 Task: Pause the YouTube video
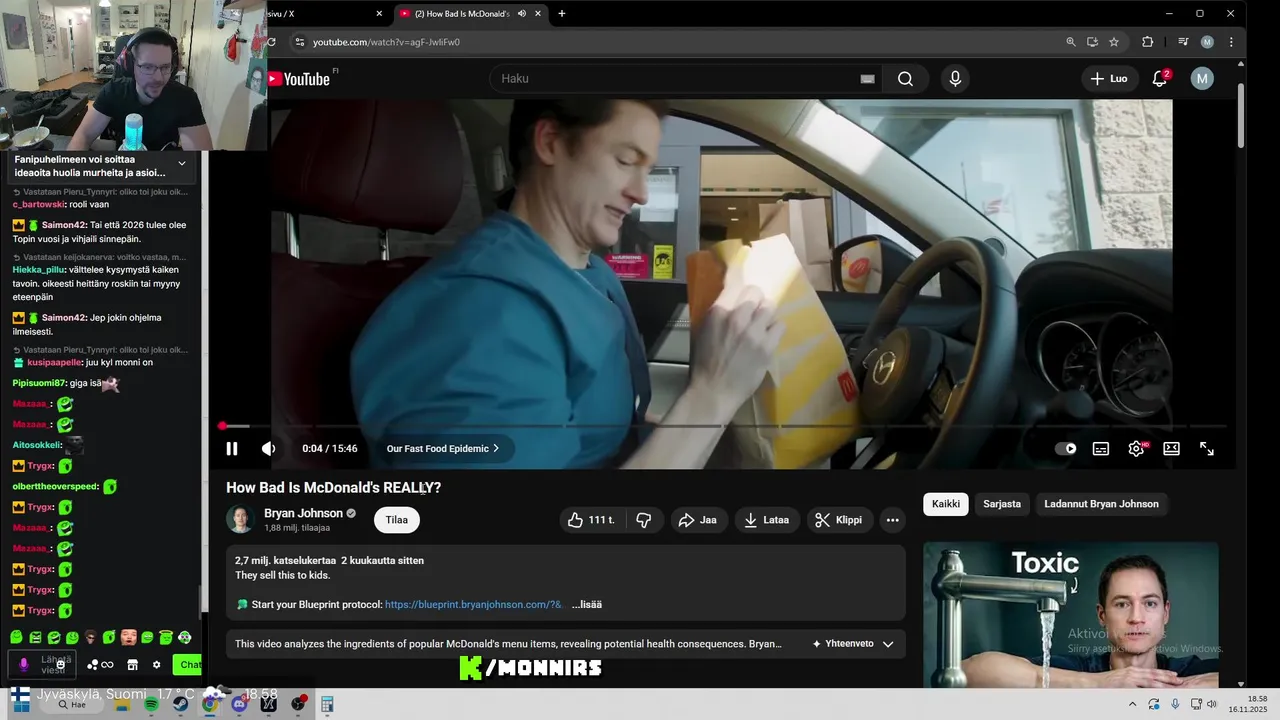coord(231,449)
